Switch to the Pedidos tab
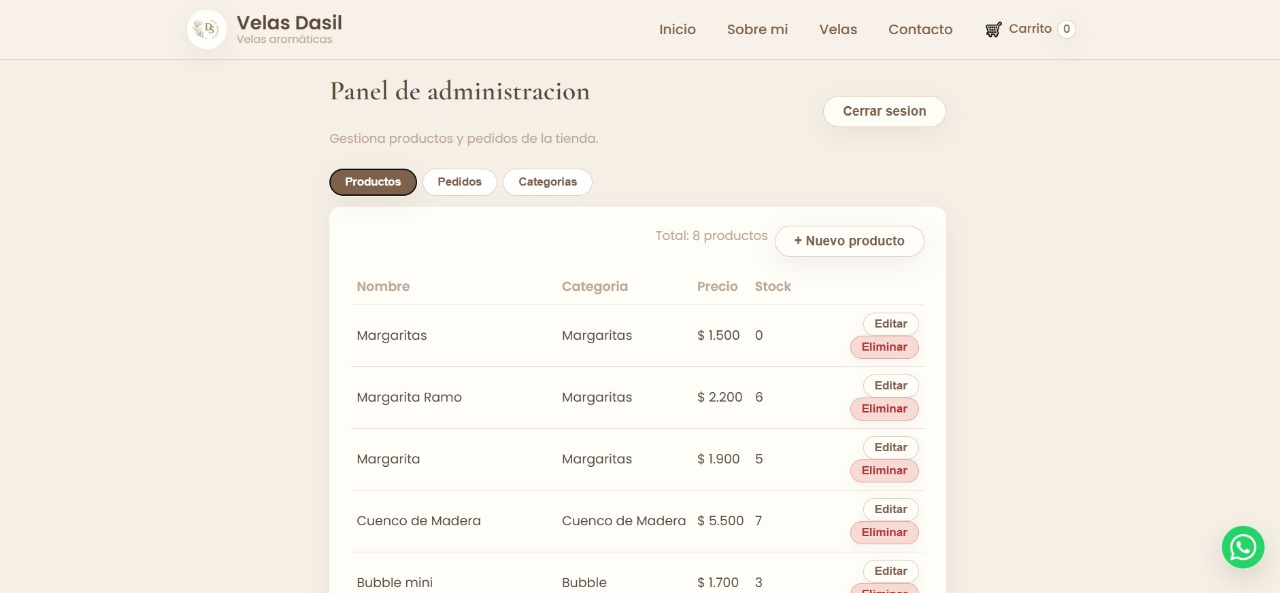The height and width of the screenshot is (593, 1280). (x=459, y=181)
